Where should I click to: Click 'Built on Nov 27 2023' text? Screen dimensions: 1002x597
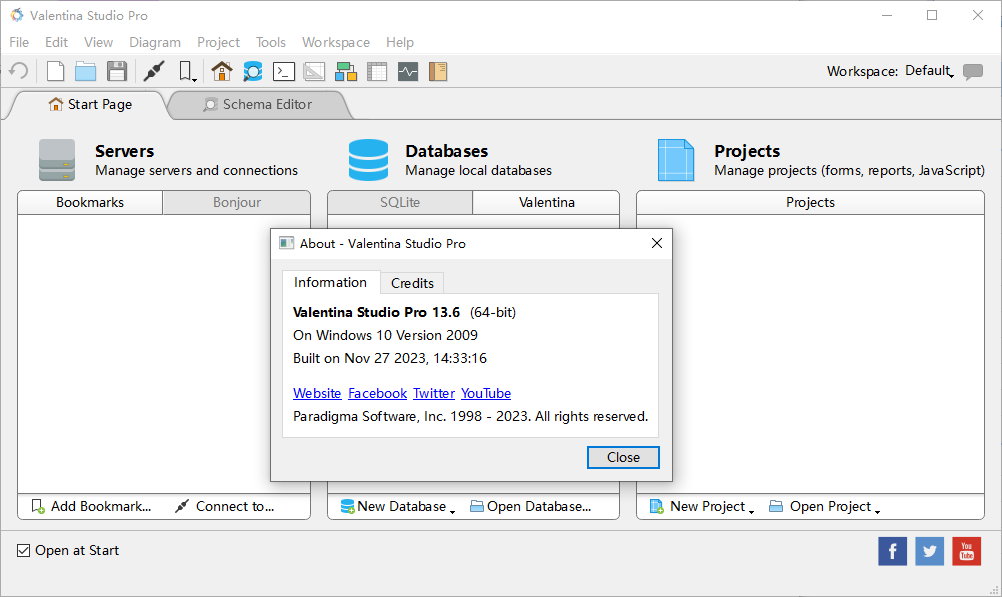point(390,358)
